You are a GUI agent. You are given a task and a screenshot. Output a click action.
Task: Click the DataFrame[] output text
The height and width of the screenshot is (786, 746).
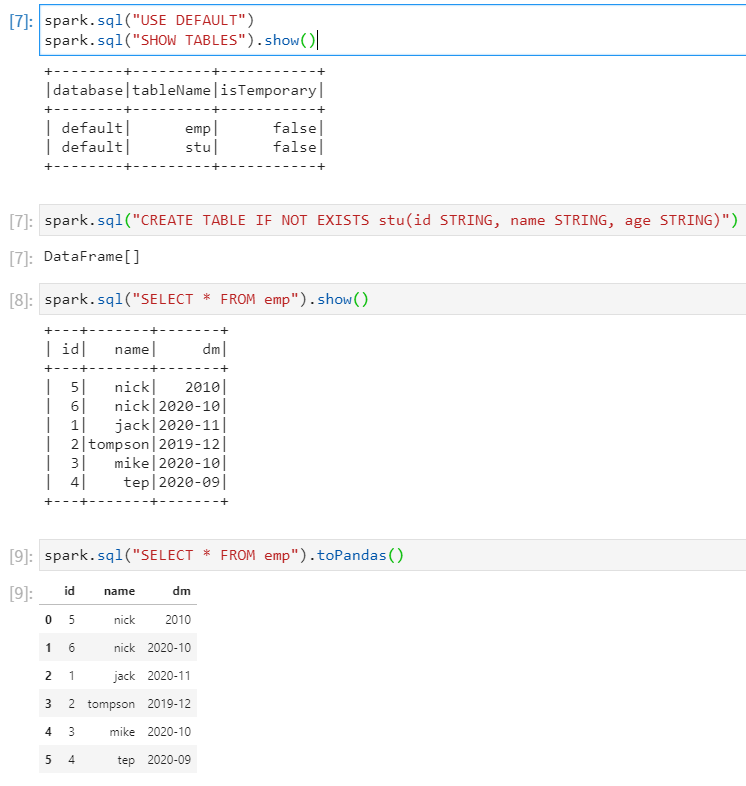(x=92, y=257)
